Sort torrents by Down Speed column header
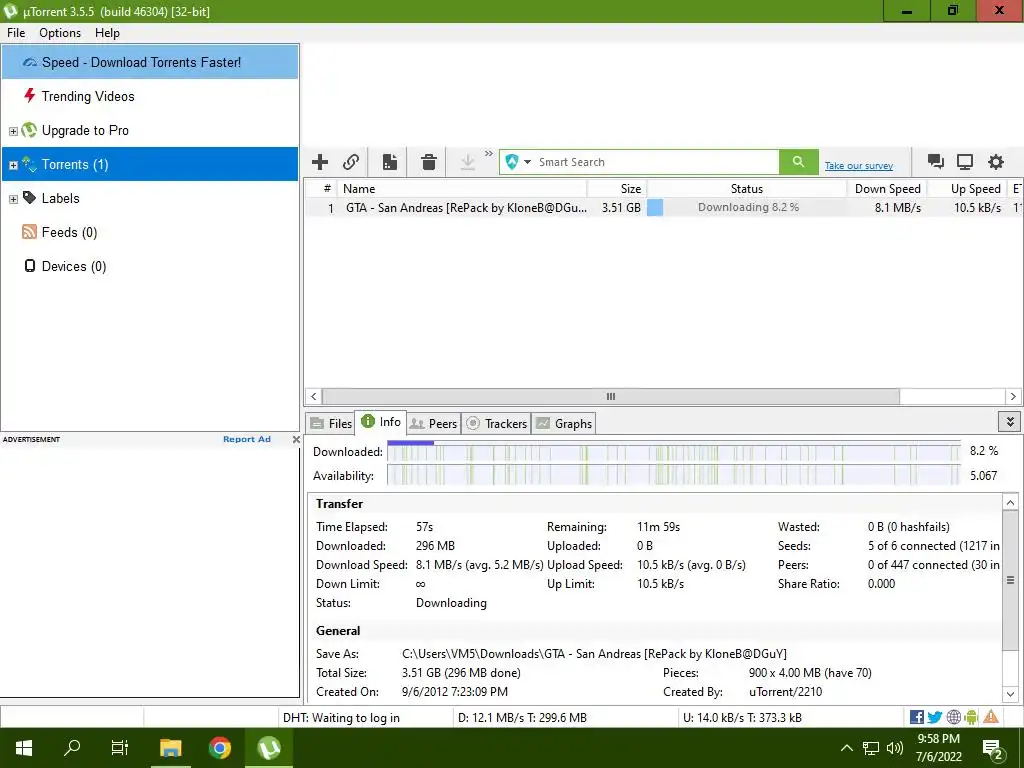The image size is (1024, 768). tap(887, 189)
